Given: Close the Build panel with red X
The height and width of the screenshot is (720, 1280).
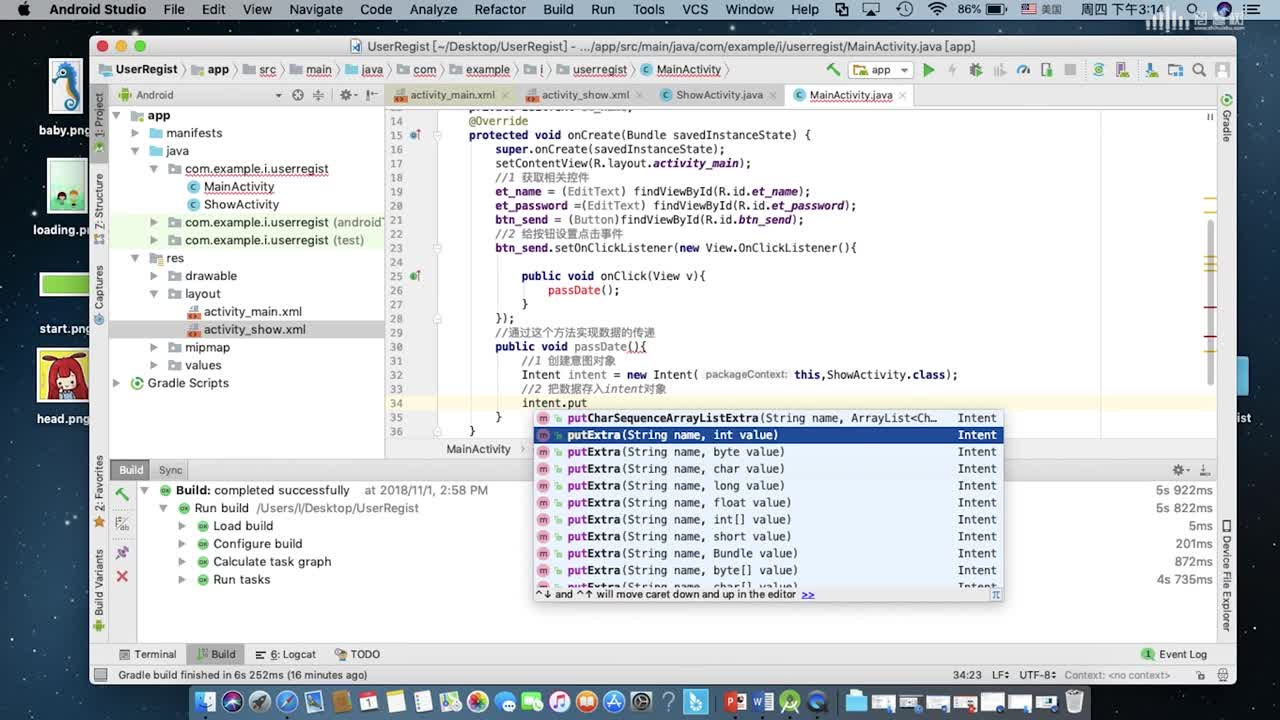Looking at the screenshot, I should pyautogui.click(x=122, y=576).
